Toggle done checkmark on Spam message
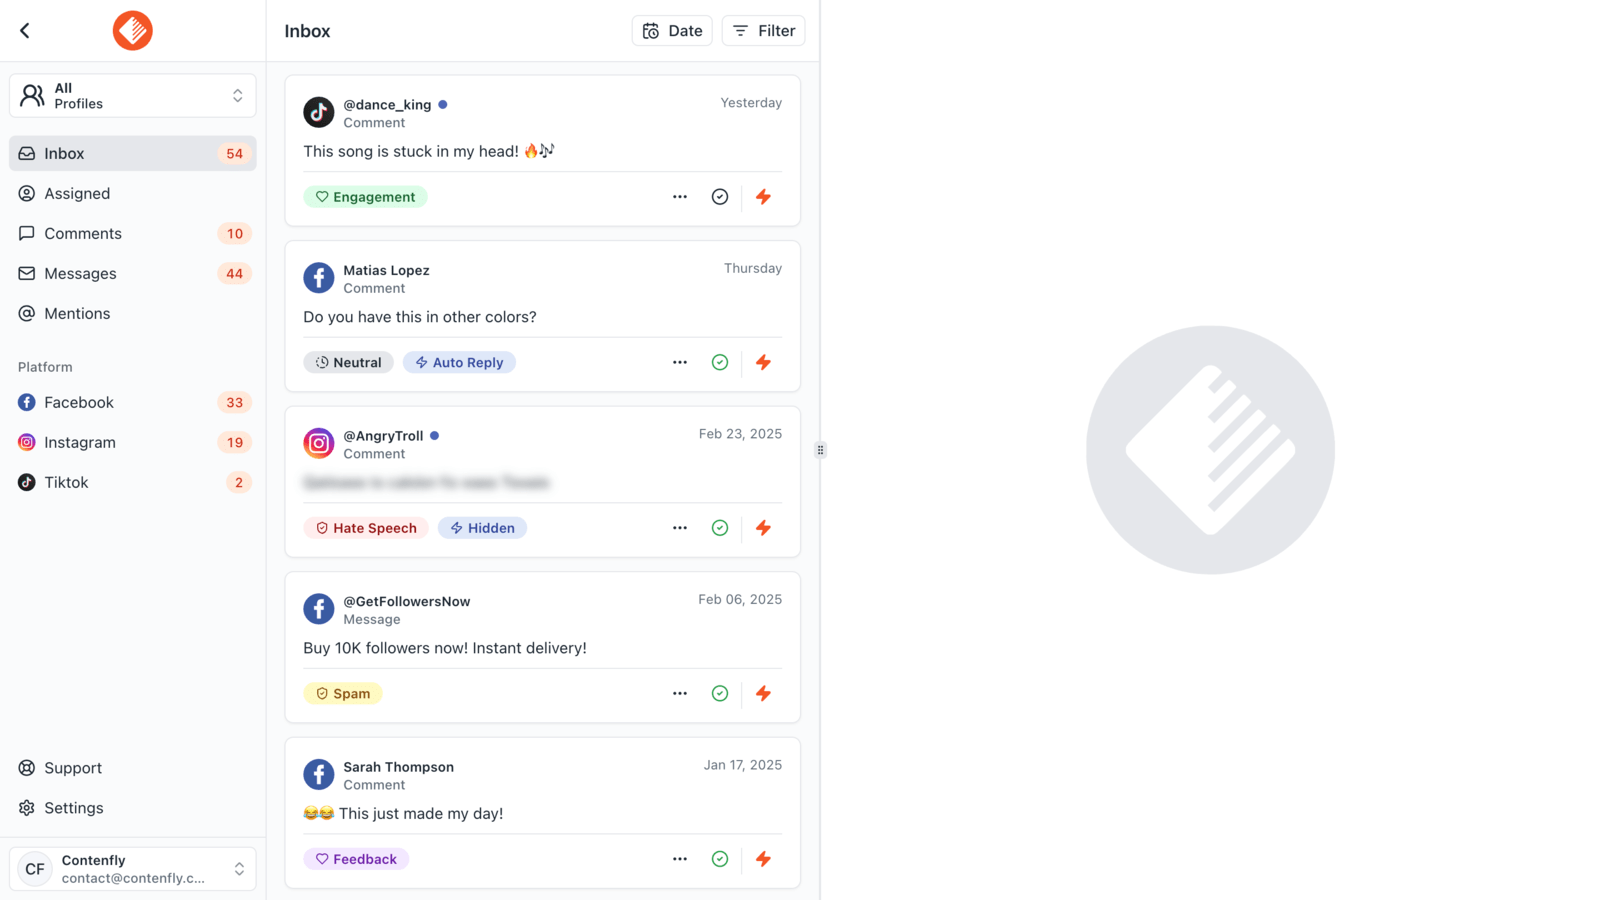 tap(720, 693)
